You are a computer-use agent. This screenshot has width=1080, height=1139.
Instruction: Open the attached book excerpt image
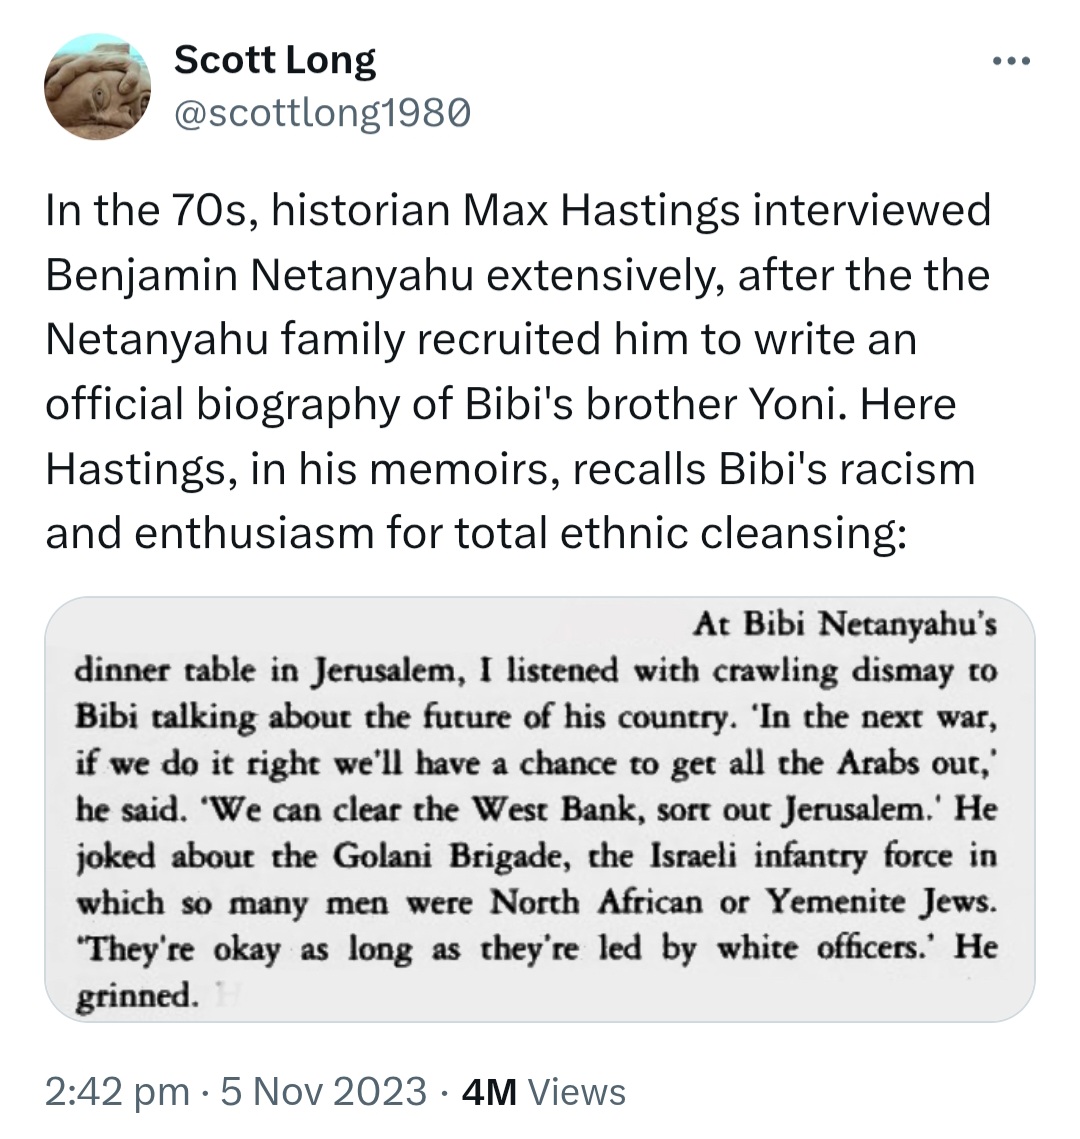(x=540, y=809)
